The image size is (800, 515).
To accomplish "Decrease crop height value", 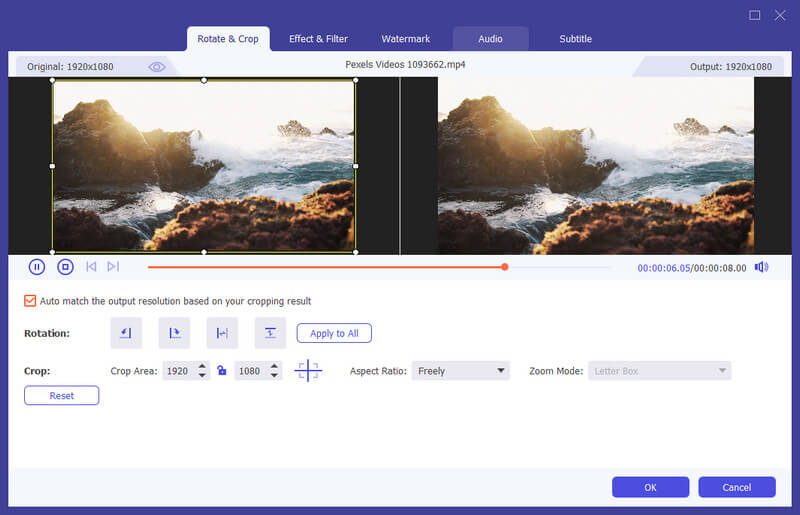I will 274,376.
